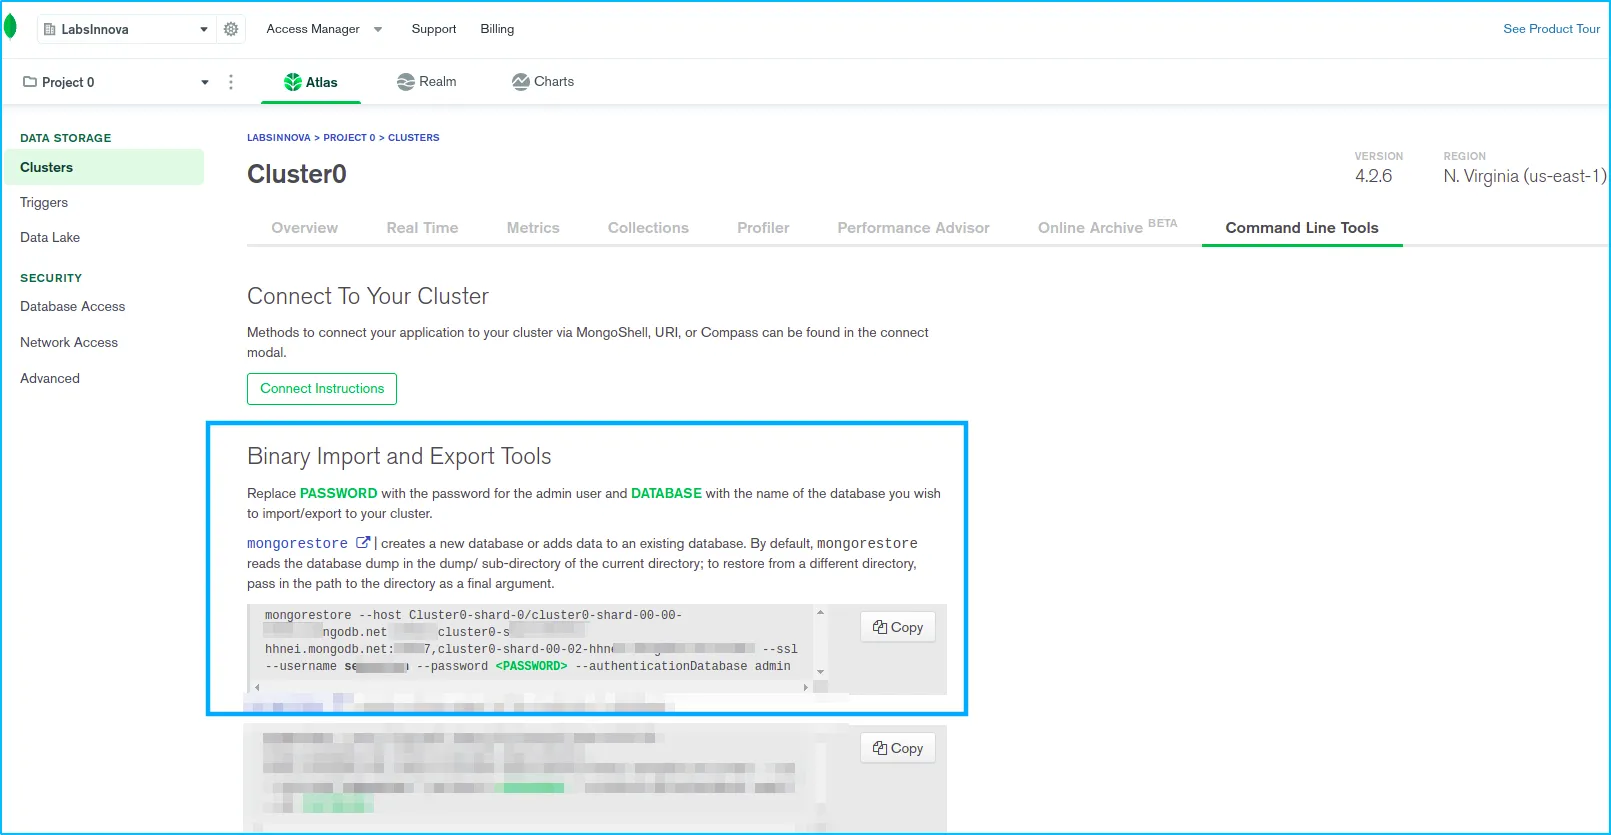Click the LABSINNOVA breadcrumb link
The width and height of the screenshot is (1611, 835).
coord(279,138)
